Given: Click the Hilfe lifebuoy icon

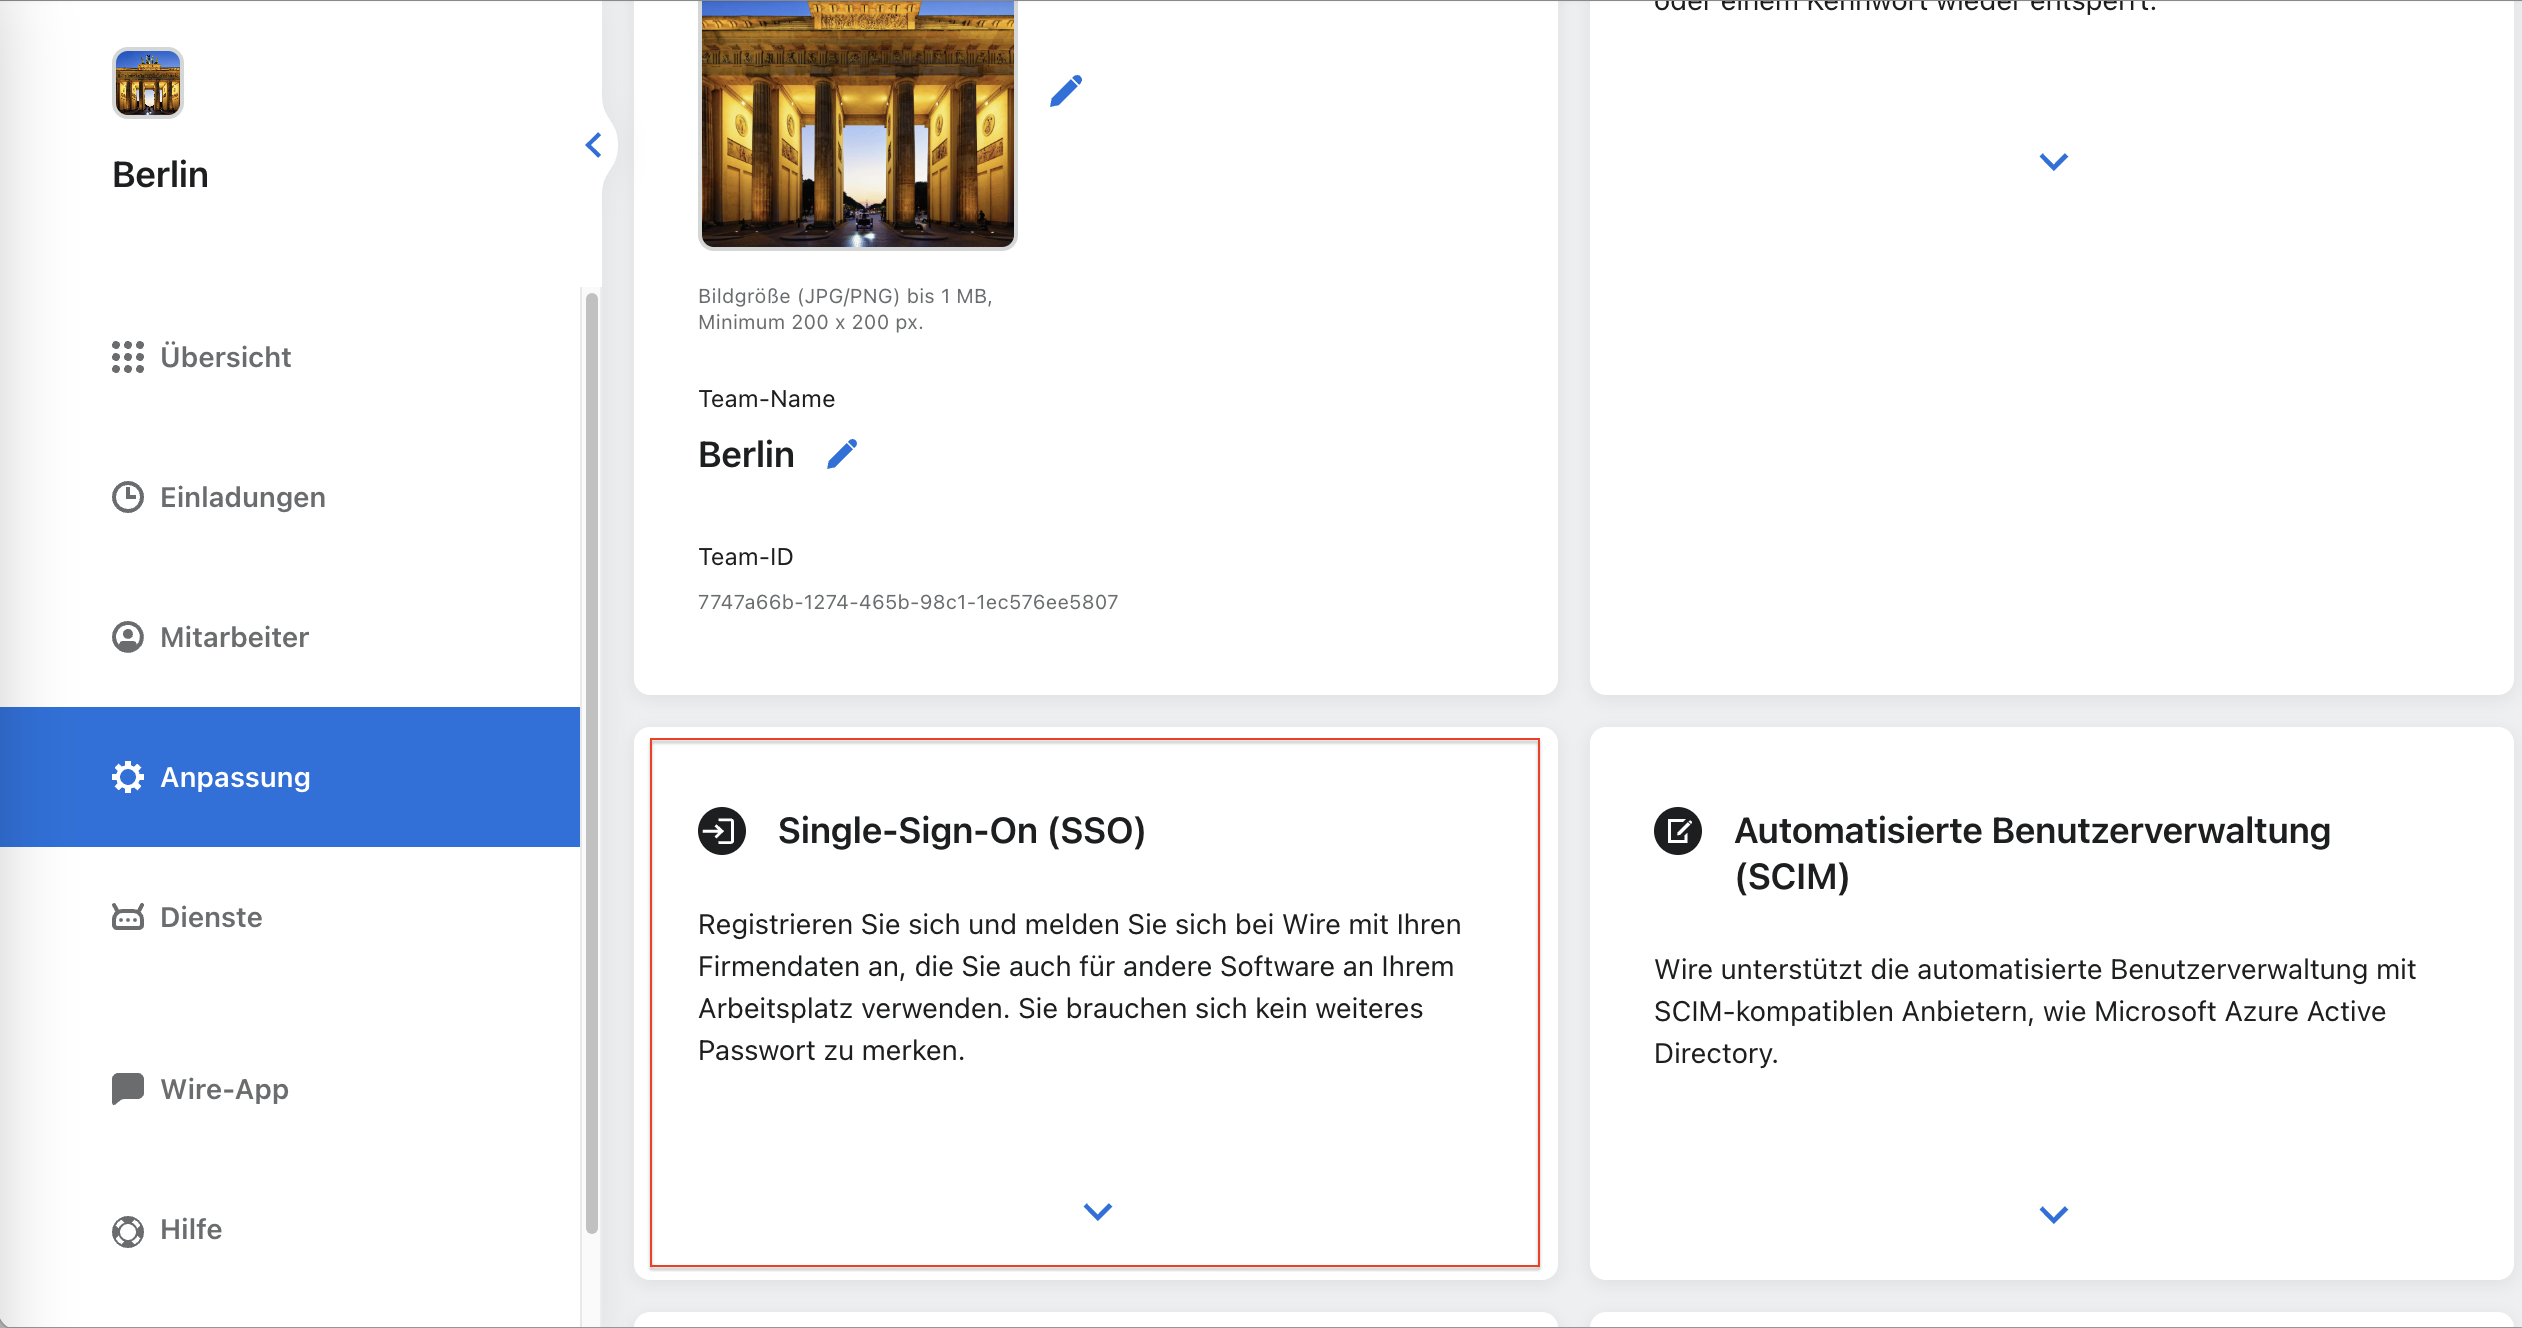Looking at the screenshot, I should tap(128, 1230).
